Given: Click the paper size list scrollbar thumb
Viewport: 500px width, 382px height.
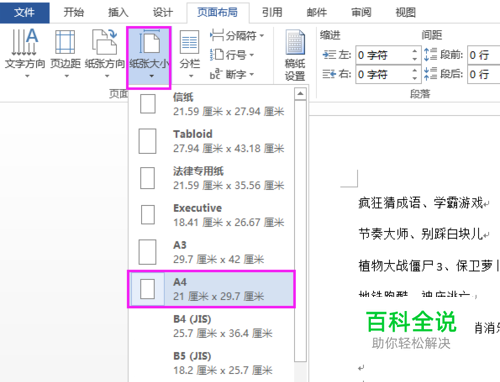Looking at the screenshot, I should click(x=300, y=231).
